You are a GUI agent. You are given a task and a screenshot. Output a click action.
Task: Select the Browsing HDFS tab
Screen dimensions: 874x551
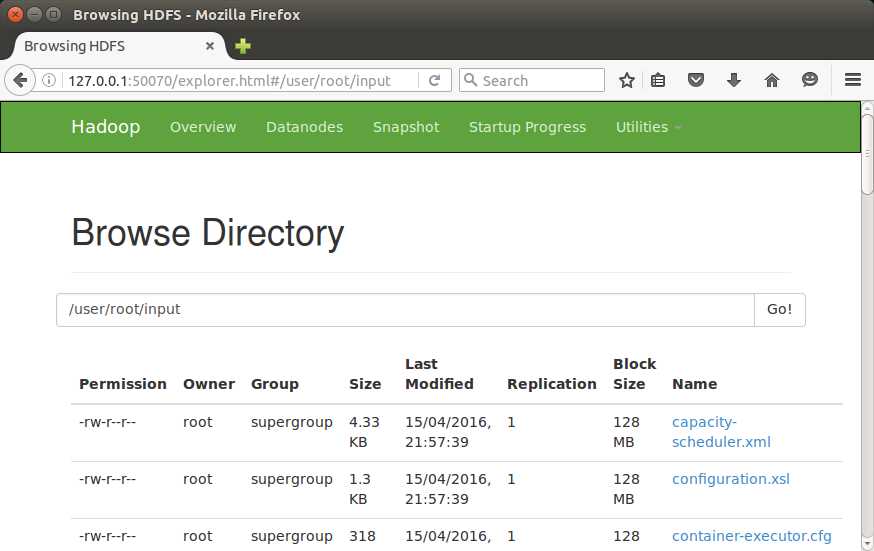click(117, 46)
